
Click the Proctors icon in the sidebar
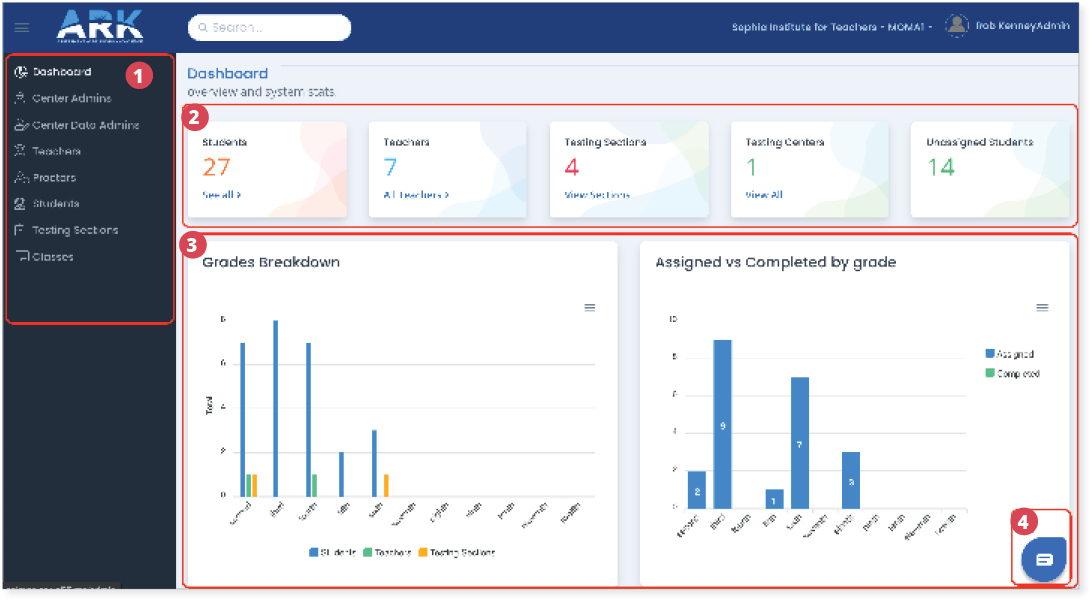[21, 178]
